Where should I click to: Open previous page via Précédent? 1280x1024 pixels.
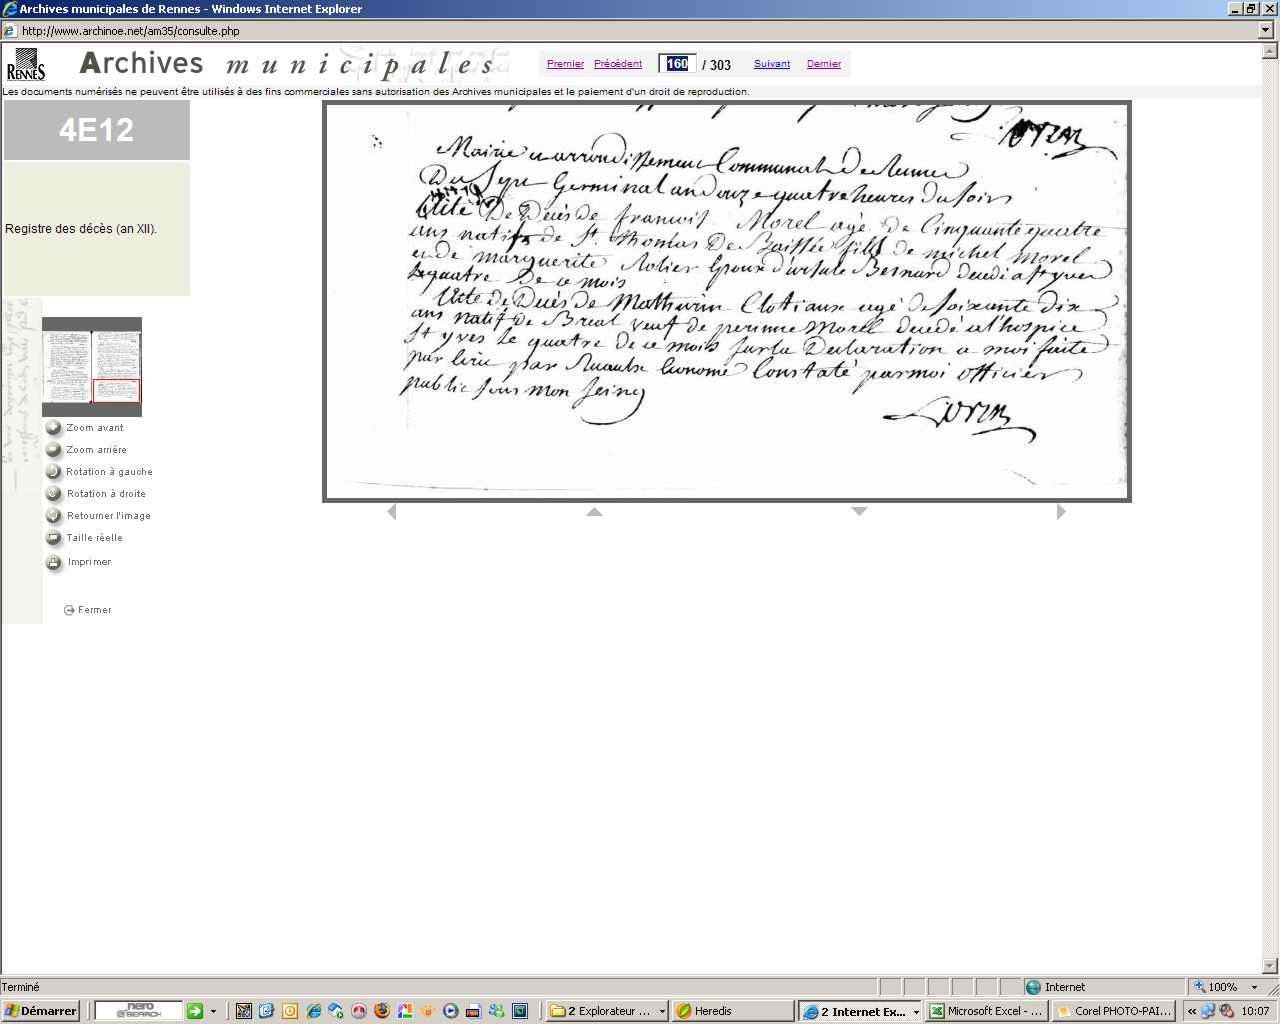click(618, 64)
